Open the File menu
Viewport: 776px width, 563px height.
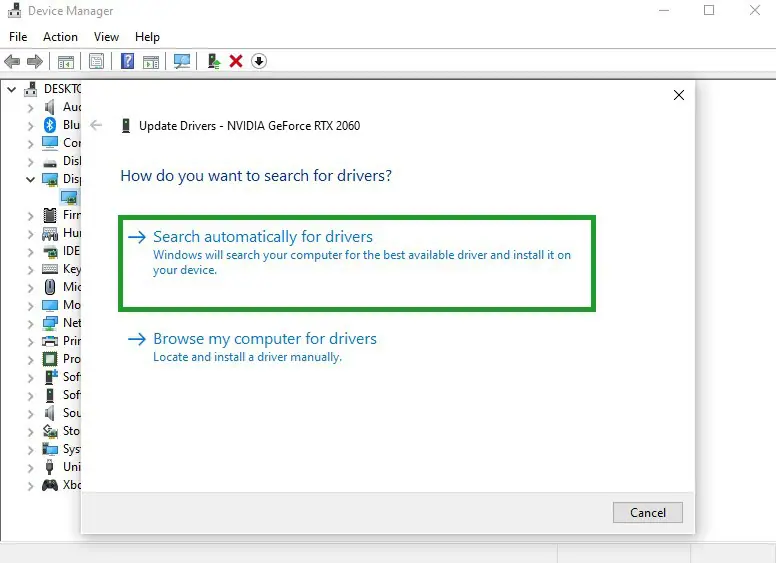18,37
